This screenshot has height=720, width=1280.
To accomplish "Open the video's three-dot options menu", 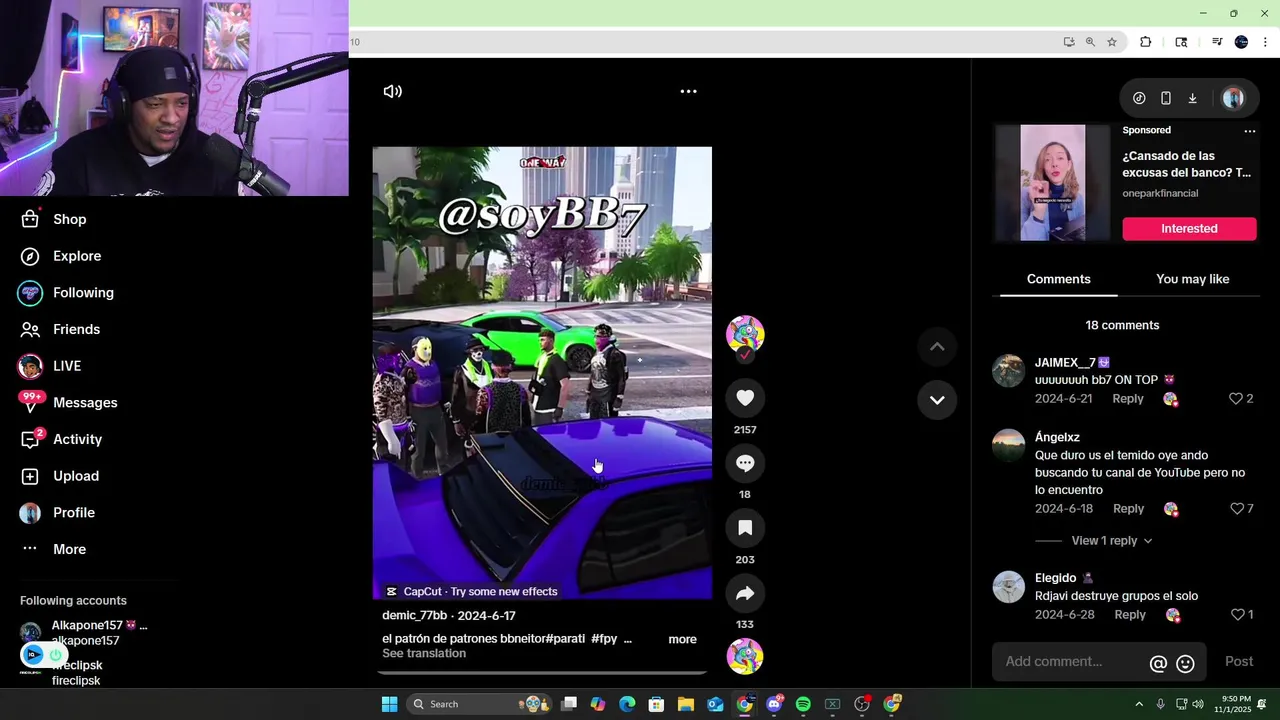I will click(x=688, y=91).
